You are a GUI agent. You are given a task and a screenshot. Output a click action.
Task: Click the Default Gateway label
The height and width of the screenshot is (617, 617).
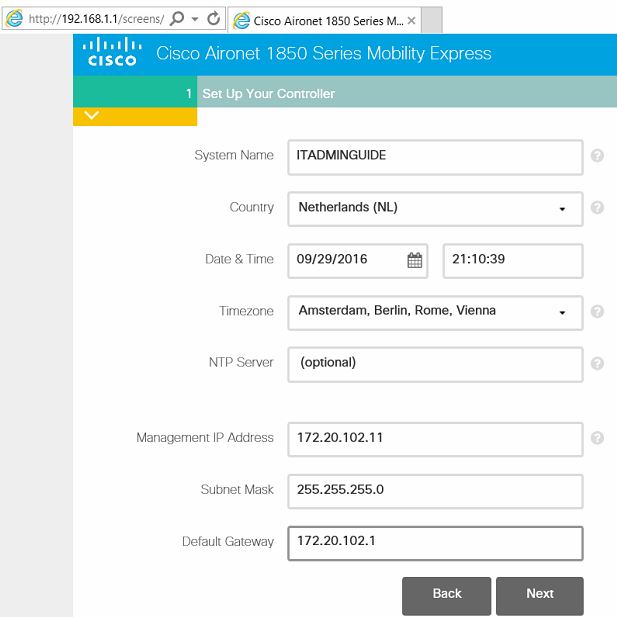tap(227, 541)
